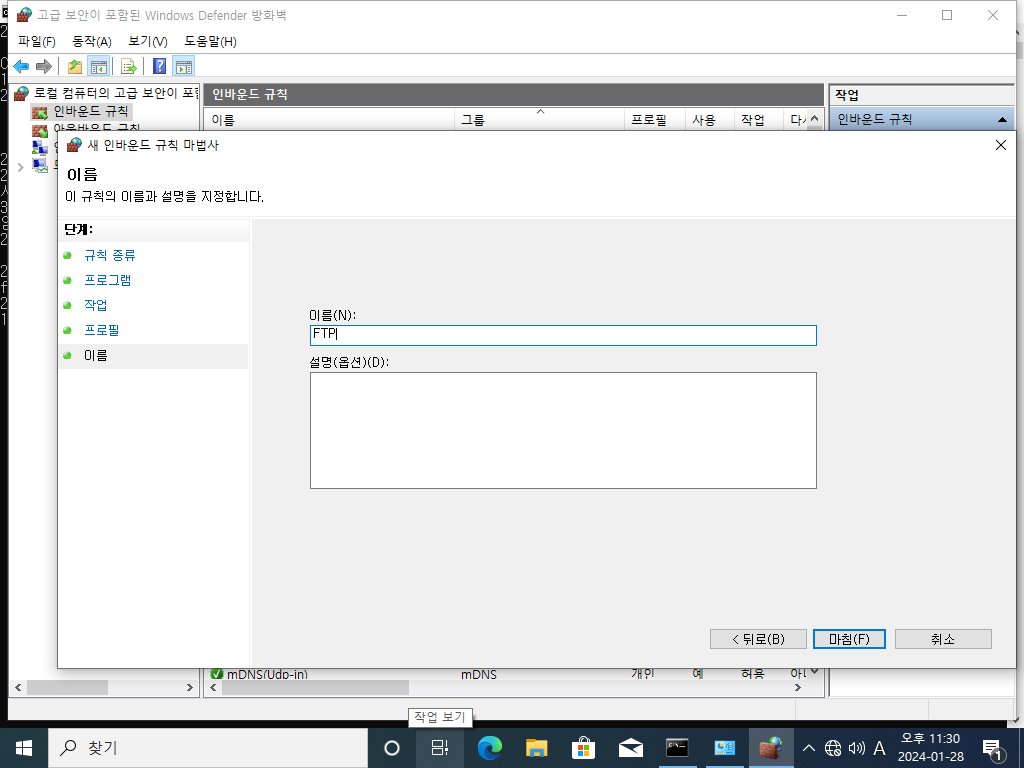
Task: Click the Back button (뒤로)
Action: pyautogui.click(x=758, y=639)
